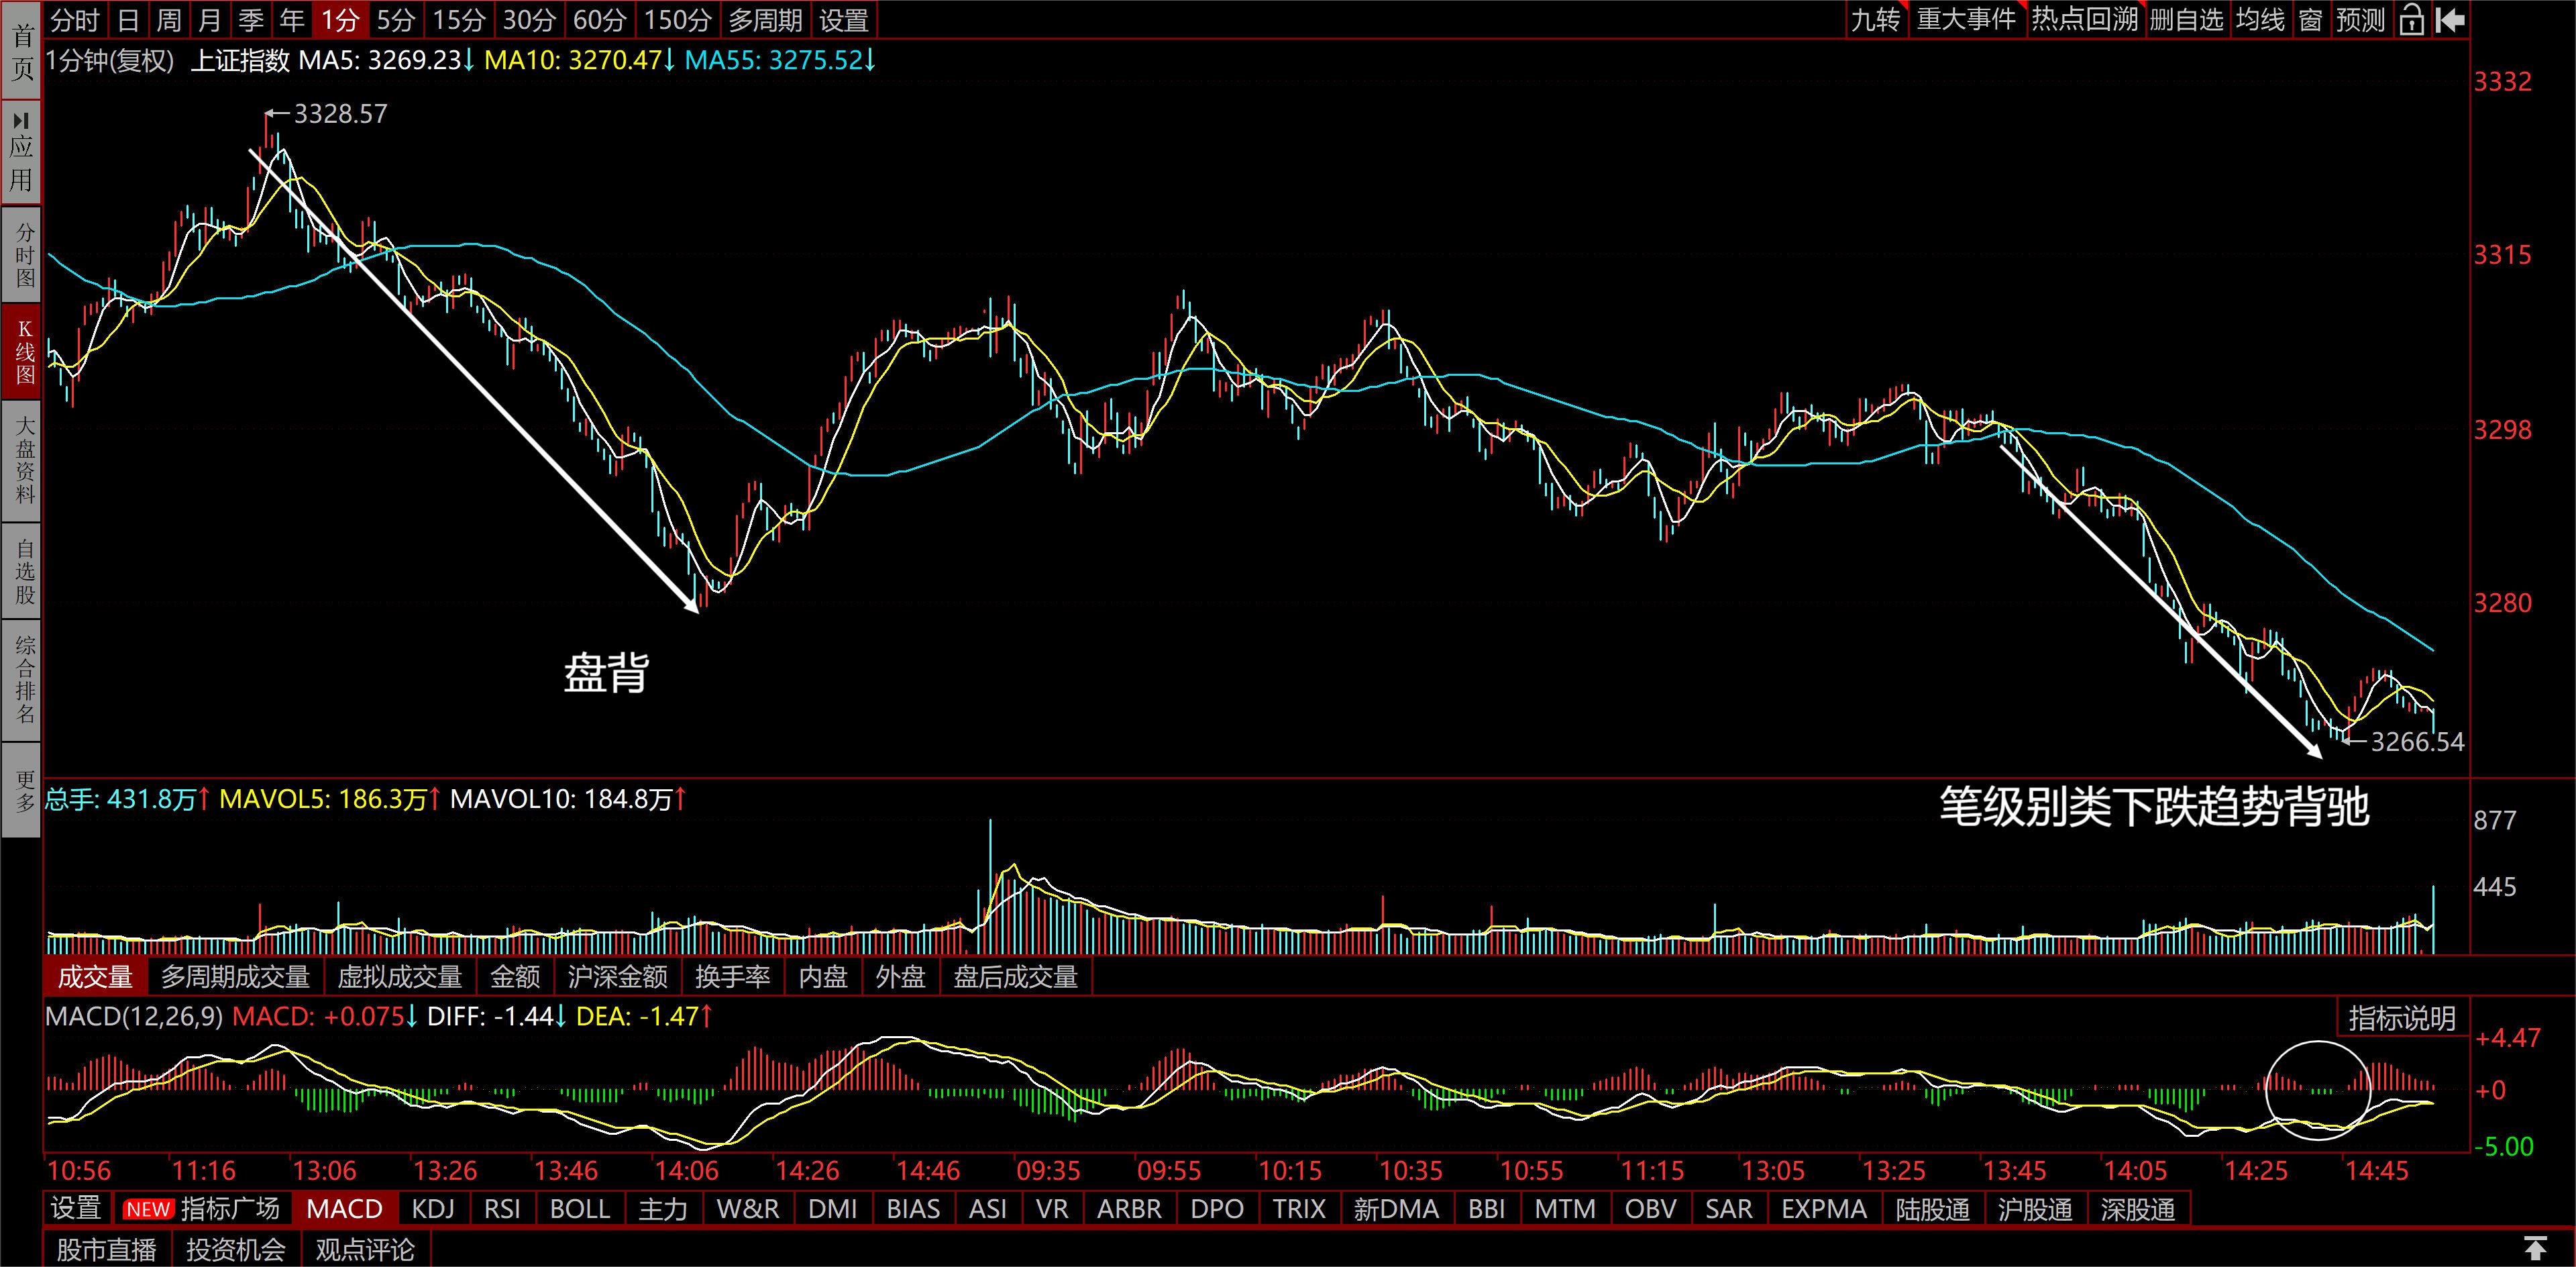
Task: Open period 设置 in the top bar
Action: point(844,20)
